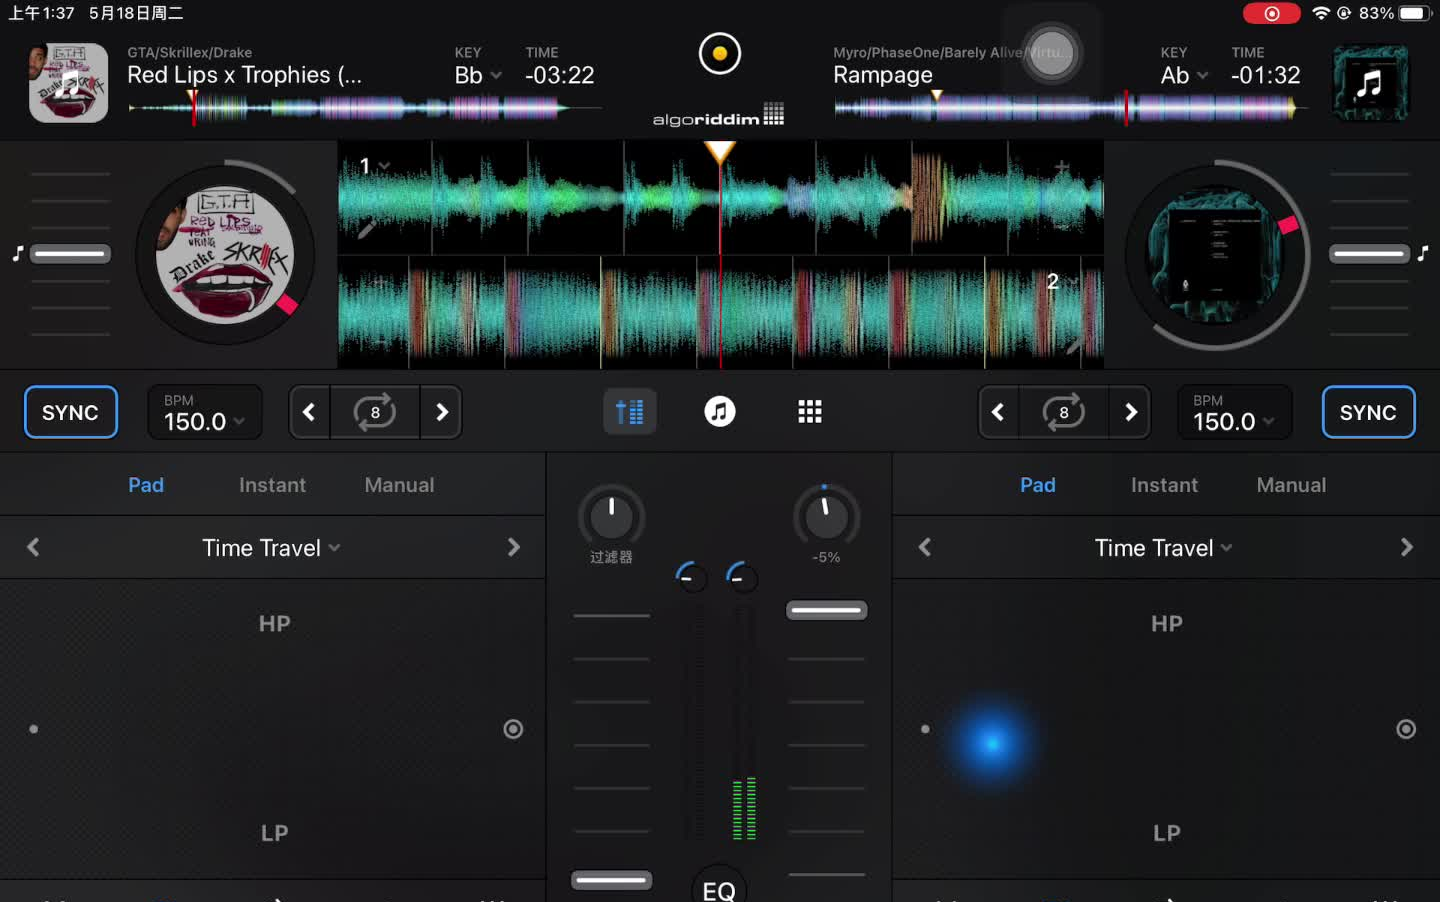Image resolution: width=1440 pixels, height=902 pixels.
Task: Tap the right deck tempo slider handle
Action: tap(1369, 254)
